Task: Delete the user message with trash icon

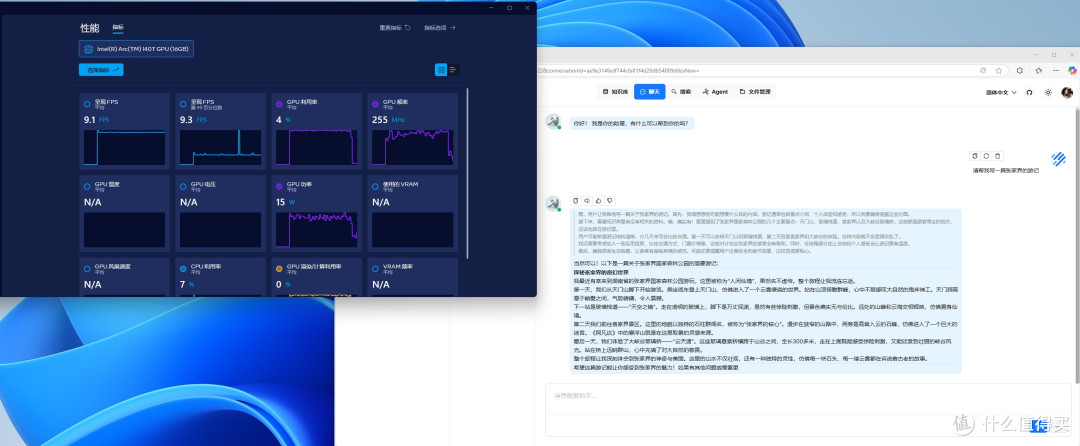Action: click(x=999, y=156)
